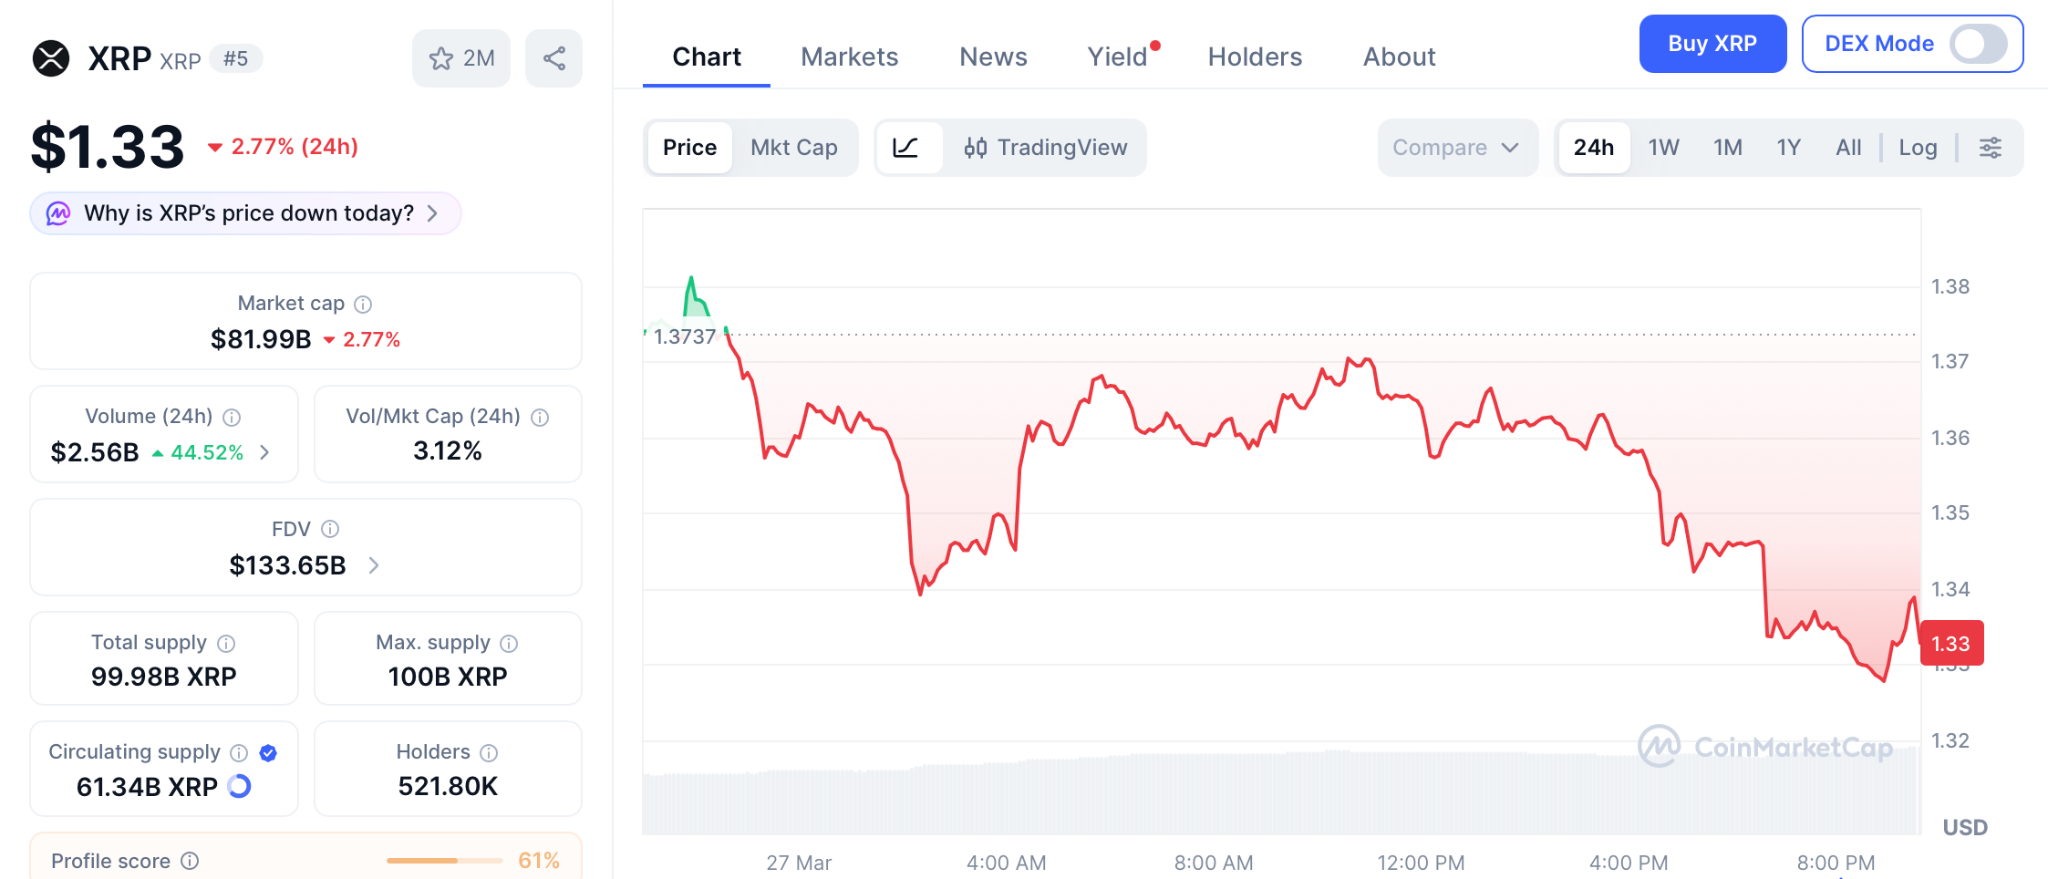Open the Compare dropdown
The height and width of the screenshot is (879, 2048).
(1457, 147)
